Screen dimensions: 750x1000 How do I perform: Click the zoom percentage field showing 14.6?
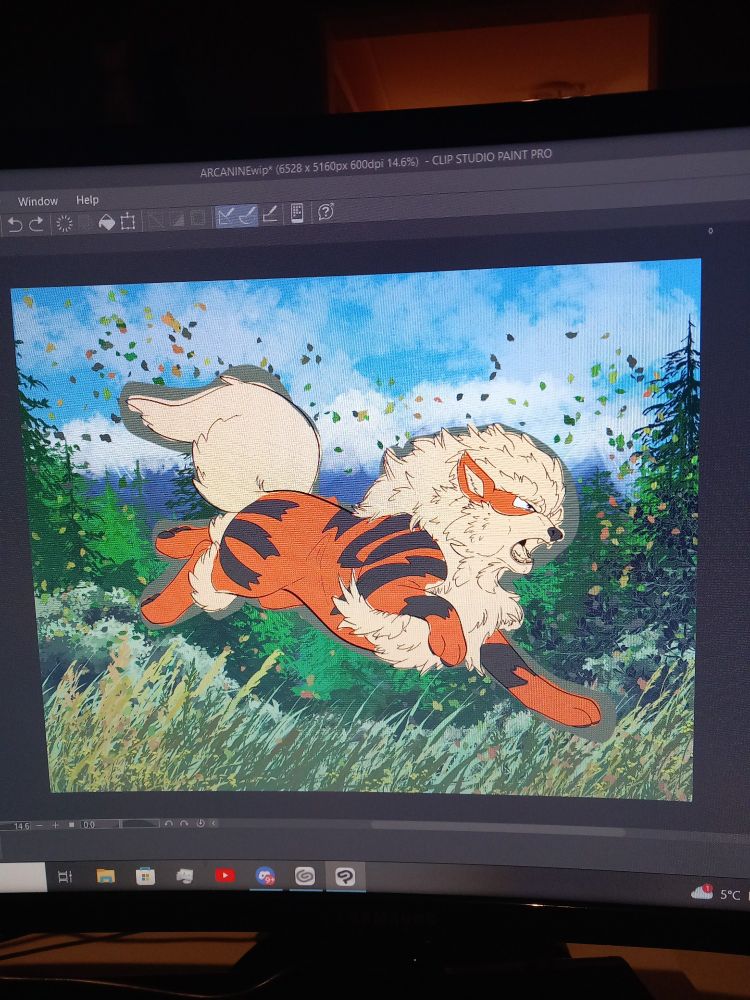(x=17, y=825)
